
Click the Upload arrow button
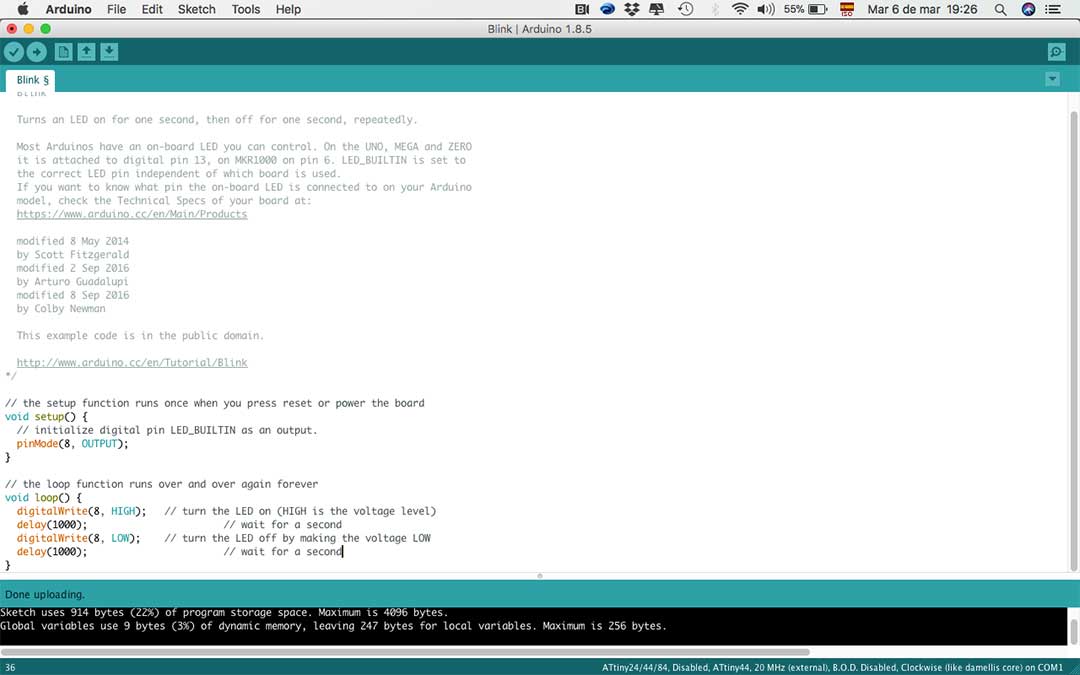pyautogui.click(x=37, y=52)
